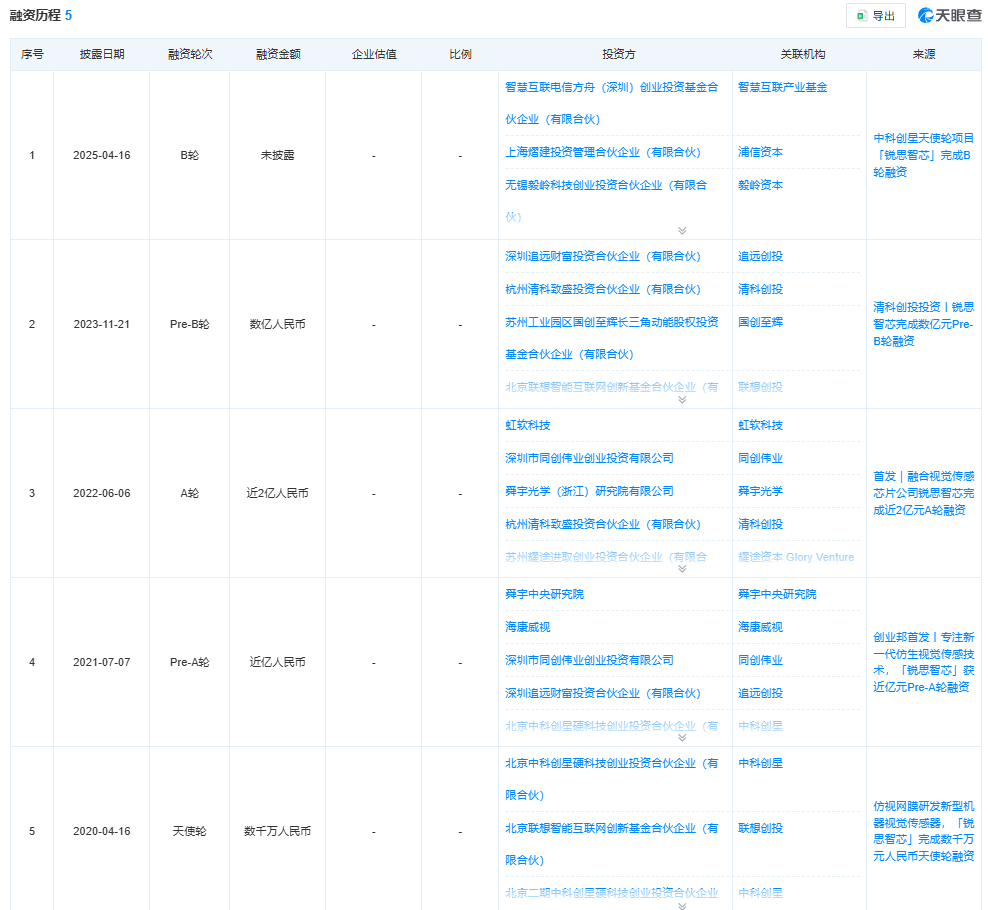Open source article on 近2亿元A轮融资

click(923, 493)
